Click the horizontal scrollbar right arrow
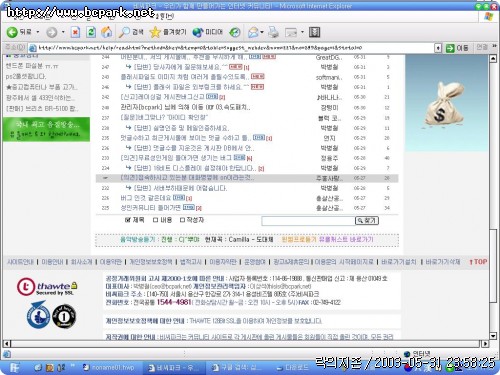Image resolution: width=500 pixels, height=375 pixels. 485,343
